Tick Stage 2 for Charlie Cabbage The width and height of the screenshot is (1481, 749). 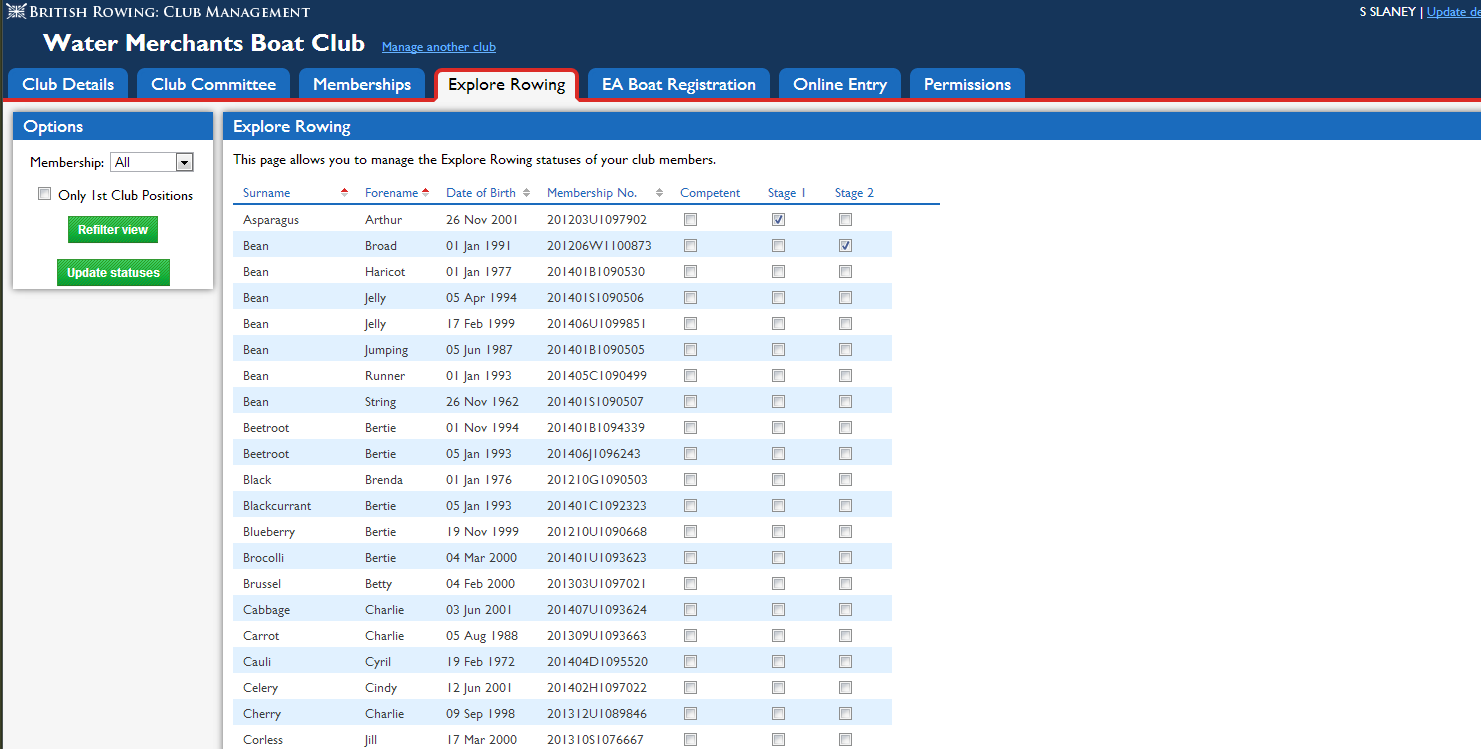pyautogui.click(x=845, y=609)
